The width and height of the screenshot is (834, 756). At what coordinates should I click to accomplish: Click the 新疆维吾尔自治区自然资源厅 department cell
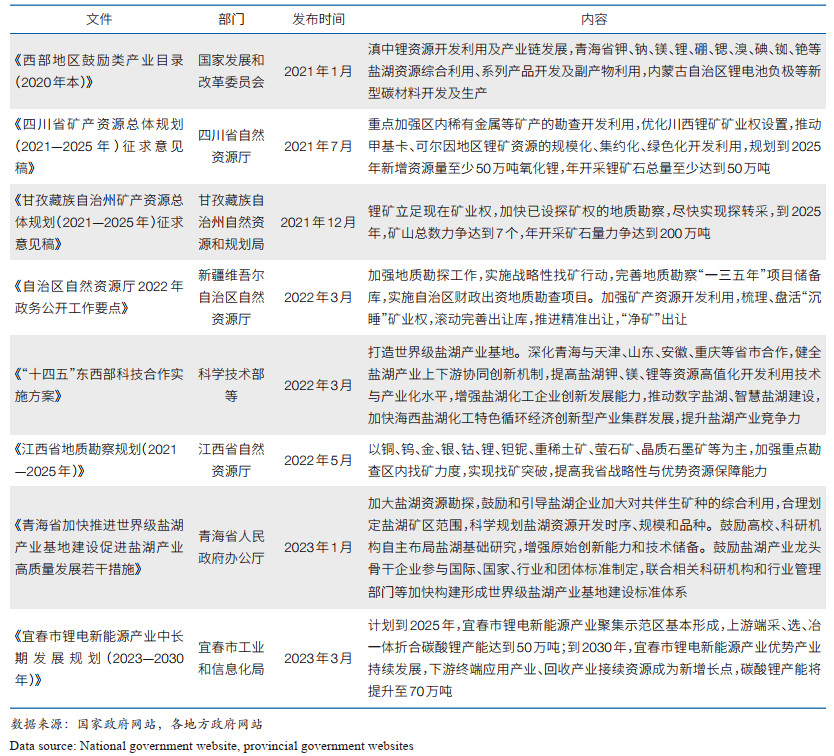[231, 297]
